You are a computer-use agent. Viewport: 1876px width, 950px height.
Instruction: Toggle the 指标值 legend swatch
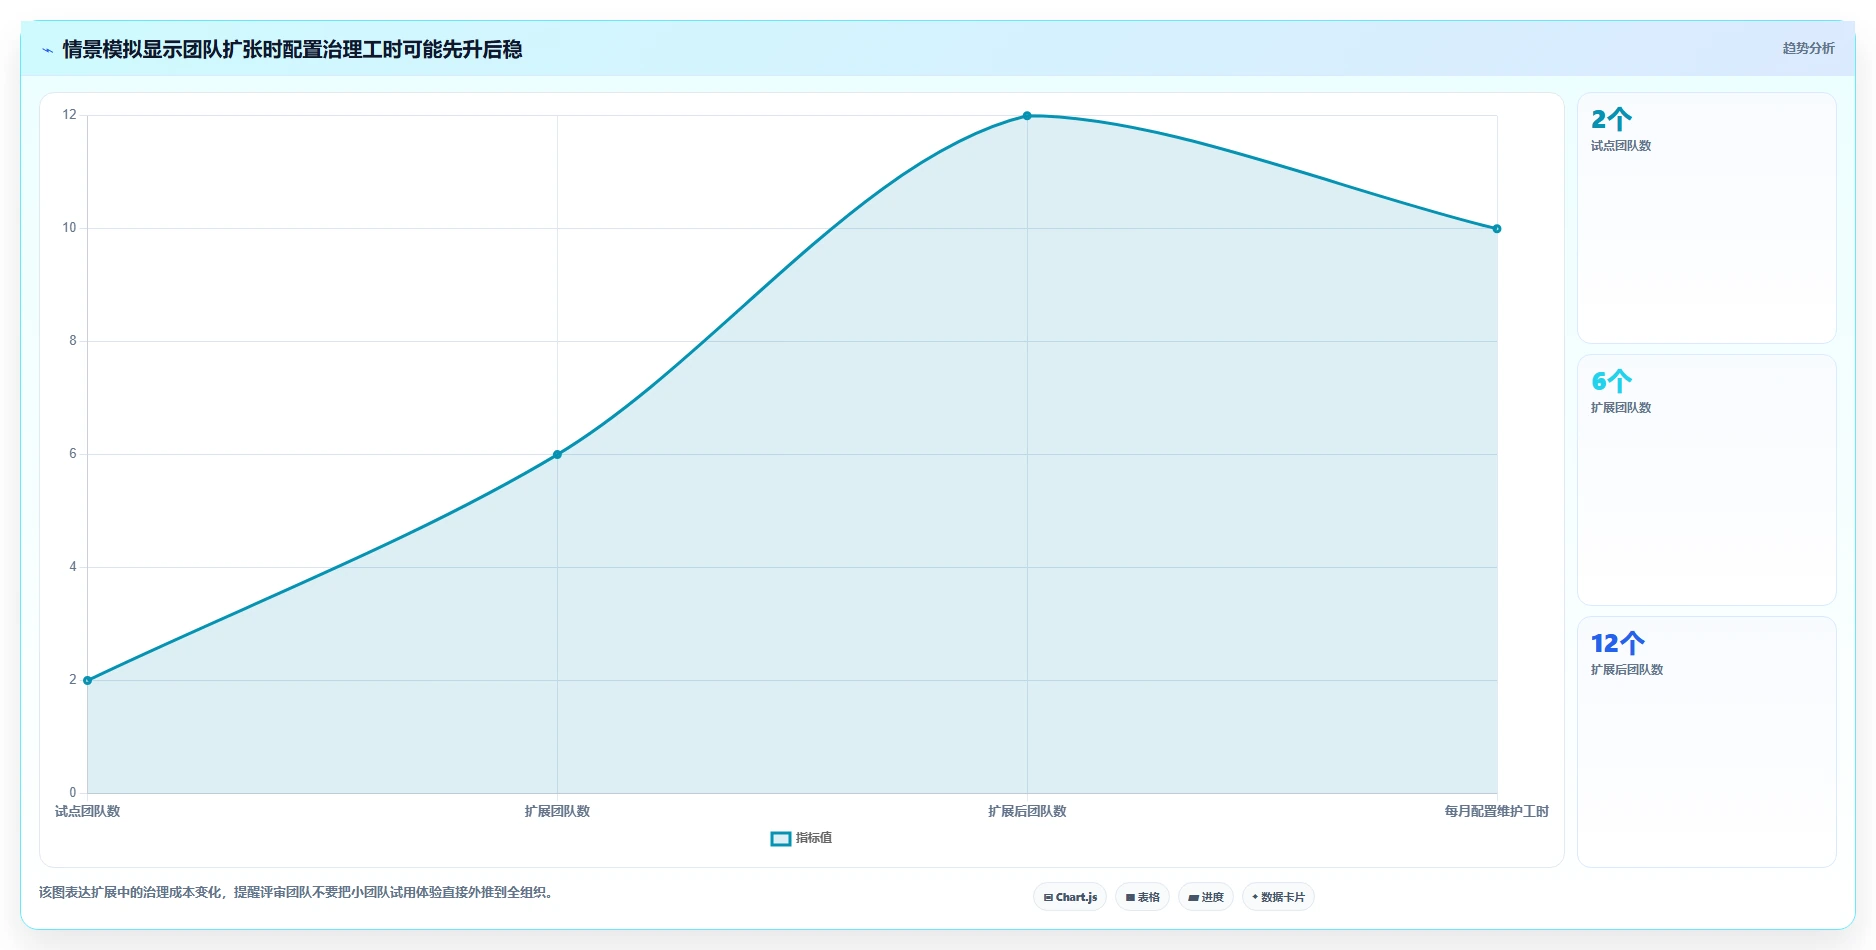click(781, 839)
